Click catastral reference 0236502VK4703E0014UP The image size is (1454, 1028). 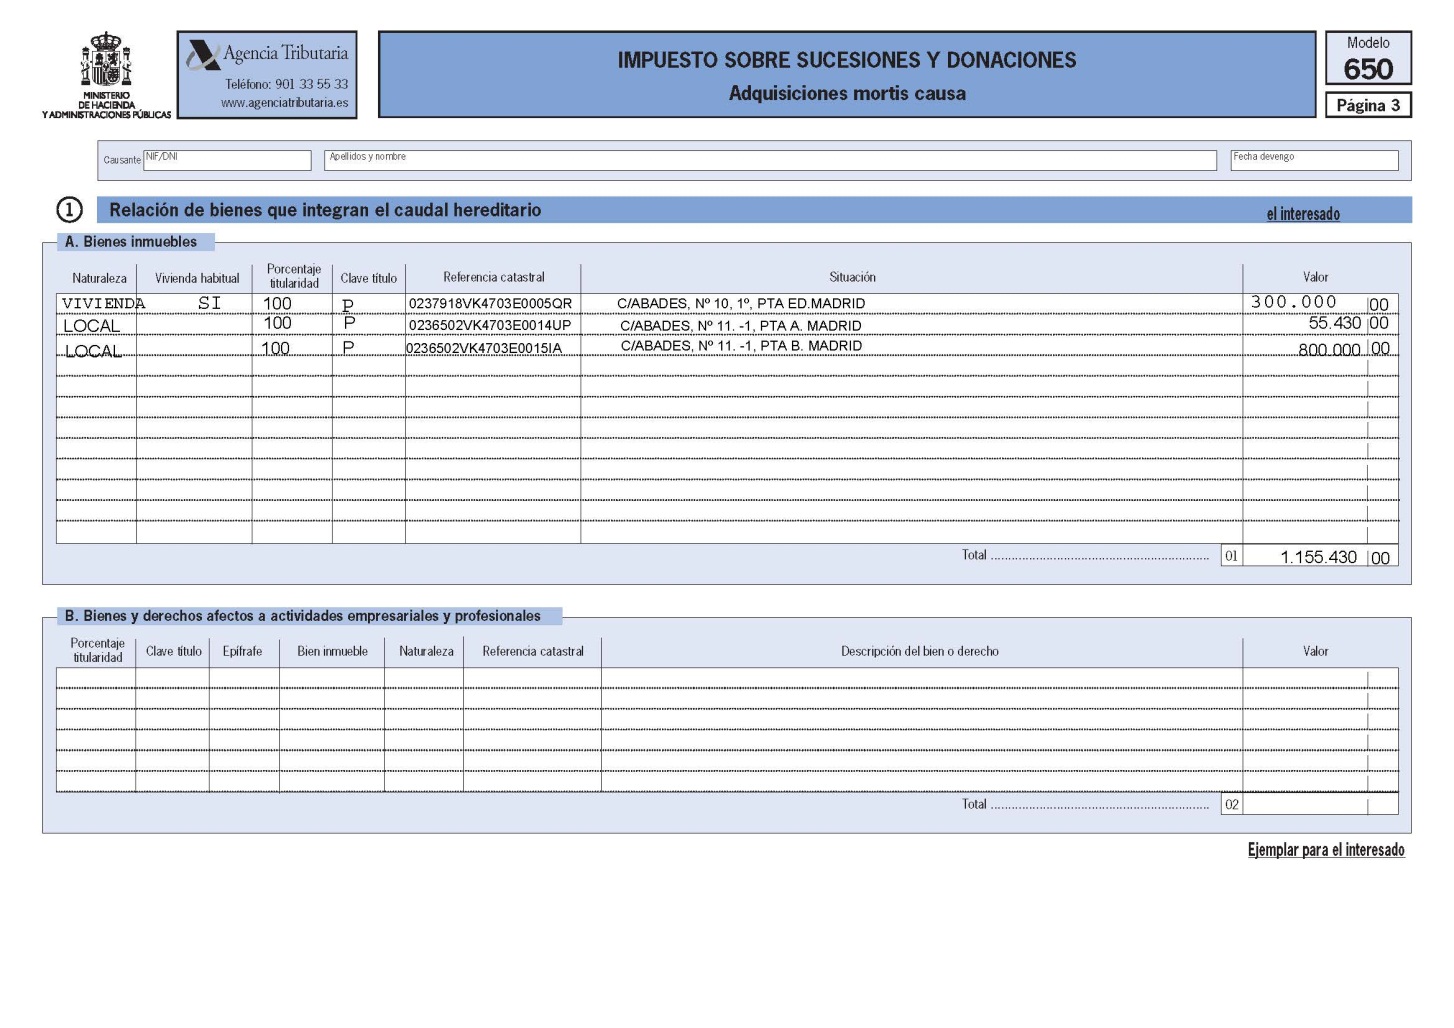pos(490,325)
